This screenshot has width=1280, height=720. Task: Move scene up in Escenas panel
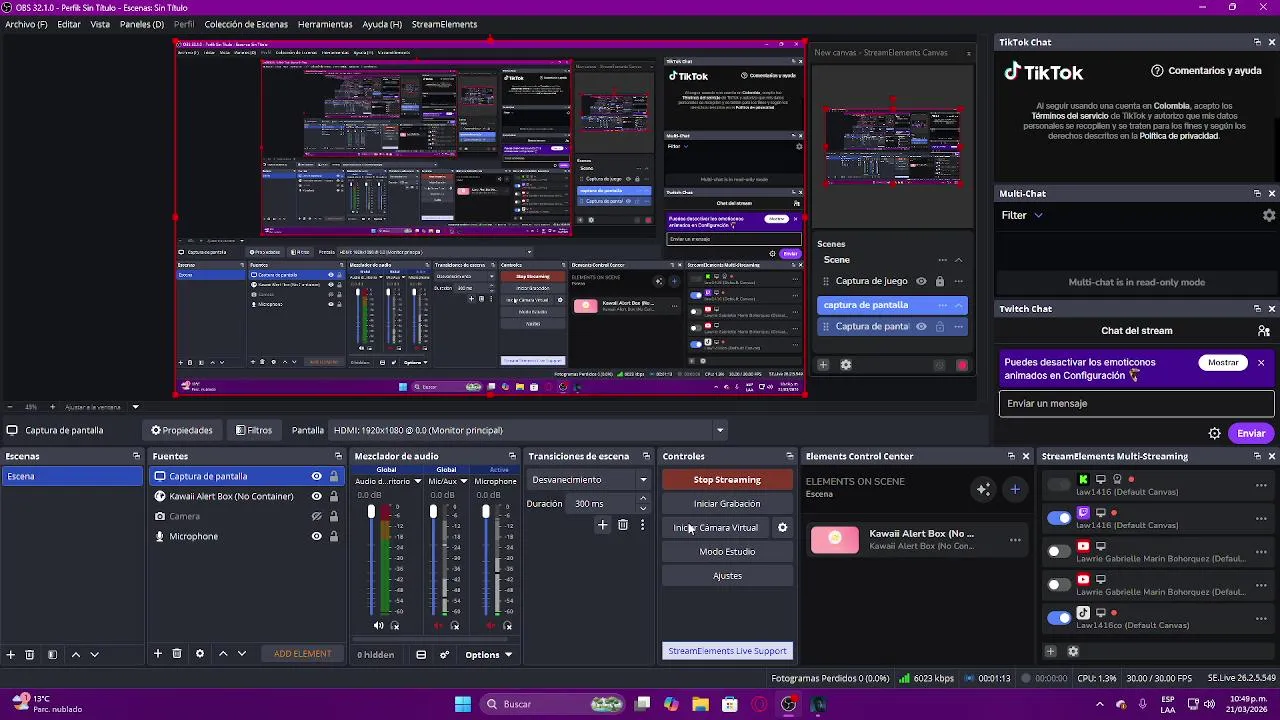tap(75, 654)
